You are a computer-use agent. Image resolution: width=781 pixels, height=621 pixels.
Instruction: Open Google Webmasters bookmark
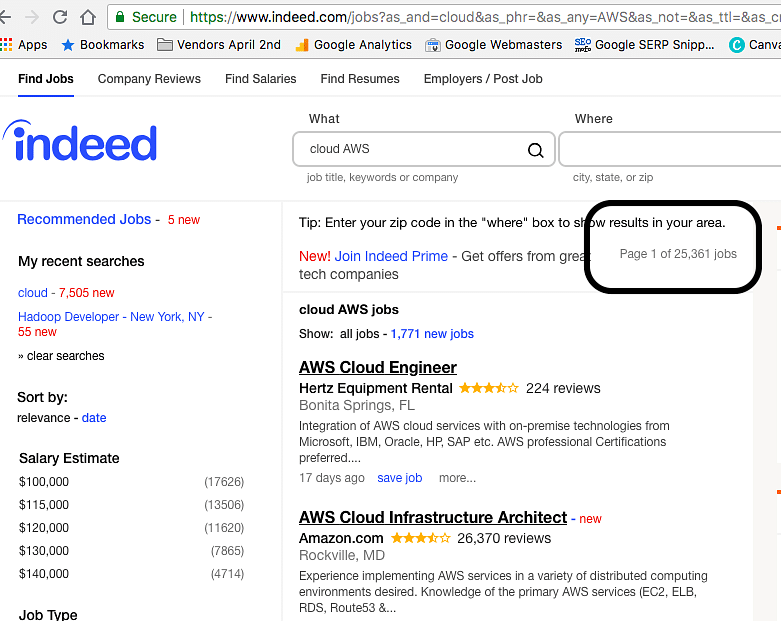pos(493,45)
